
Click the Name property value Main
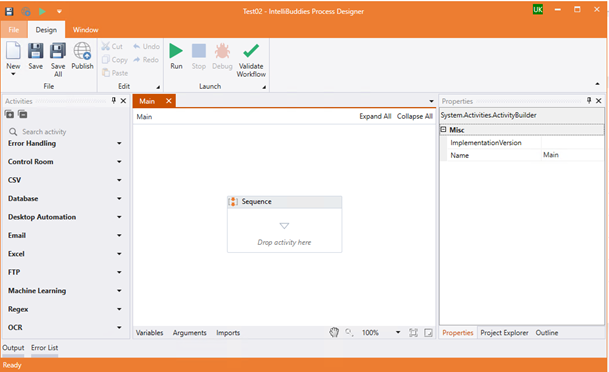pos(572,155)
